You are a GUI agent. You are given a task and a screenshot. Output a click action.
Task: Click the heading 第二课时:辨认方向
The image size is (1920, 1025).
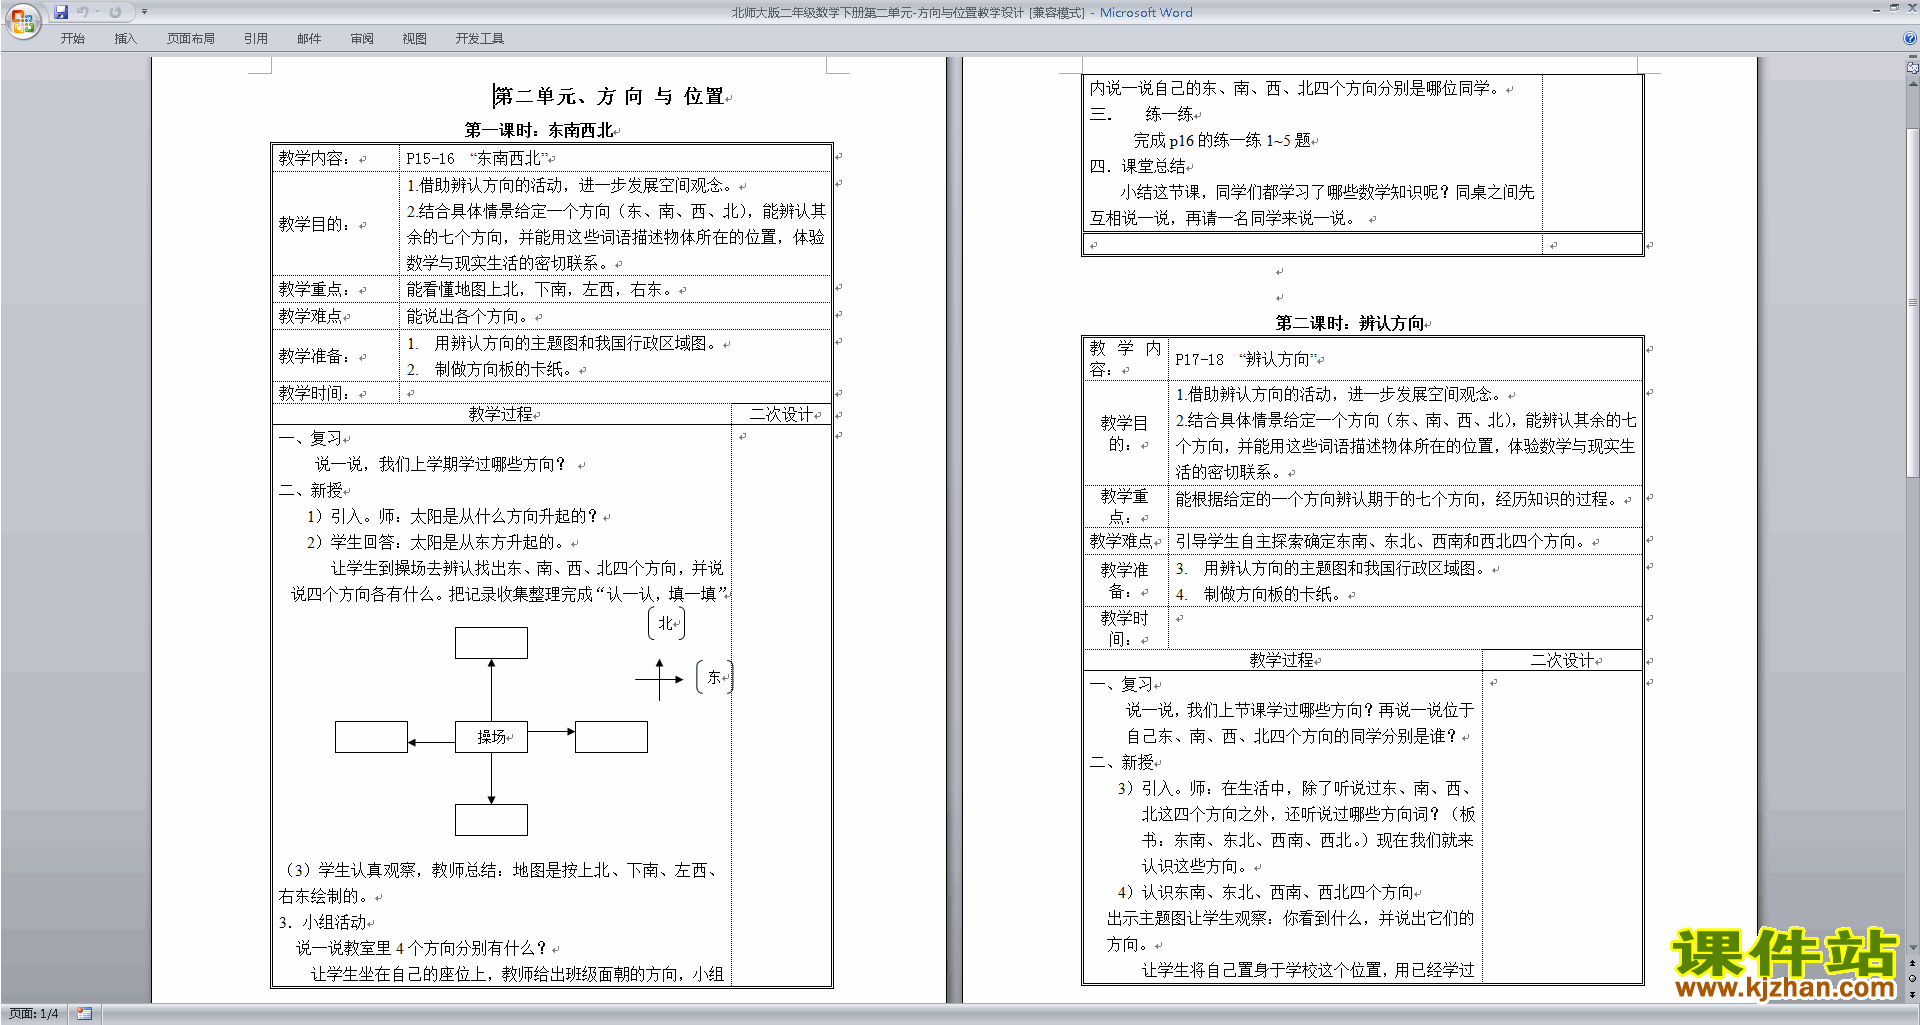coord(1350,323)
